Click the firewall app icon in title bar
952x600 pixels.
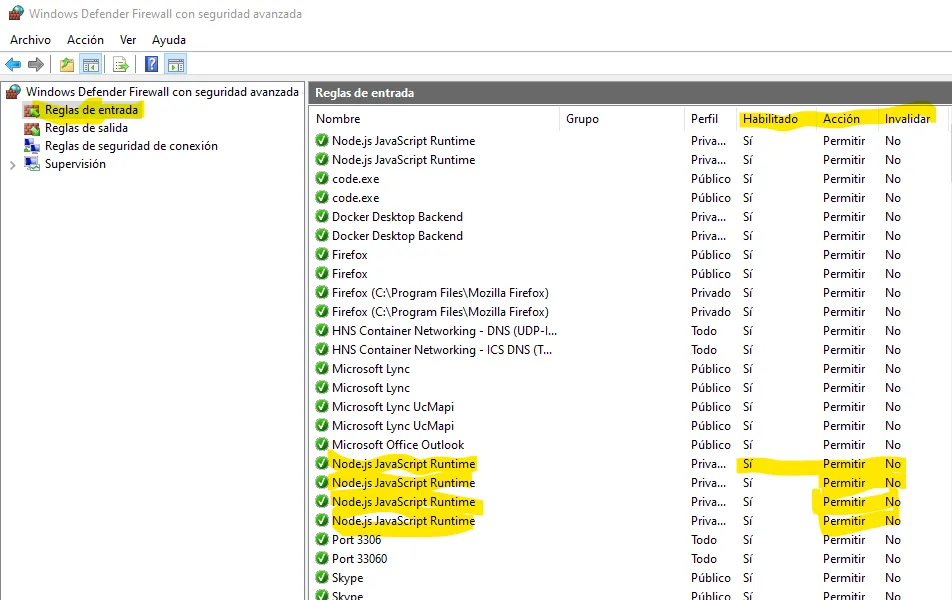click(16, 13)
